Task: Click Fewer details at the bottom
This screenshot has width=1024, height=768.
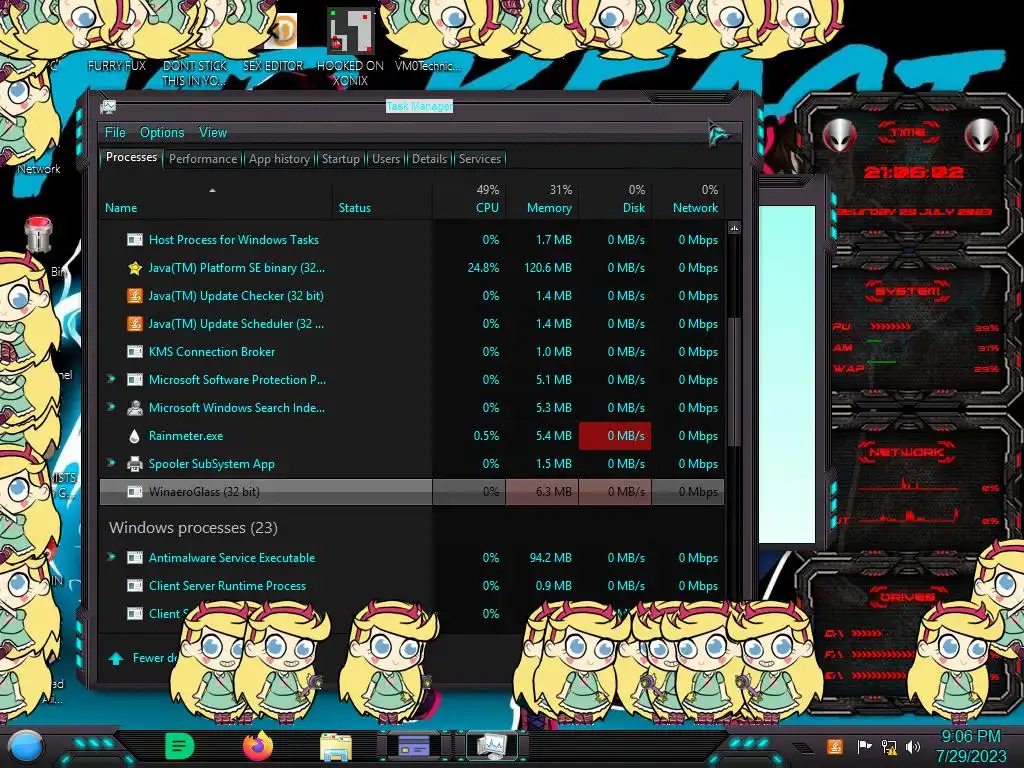Action: click(144, 658)
